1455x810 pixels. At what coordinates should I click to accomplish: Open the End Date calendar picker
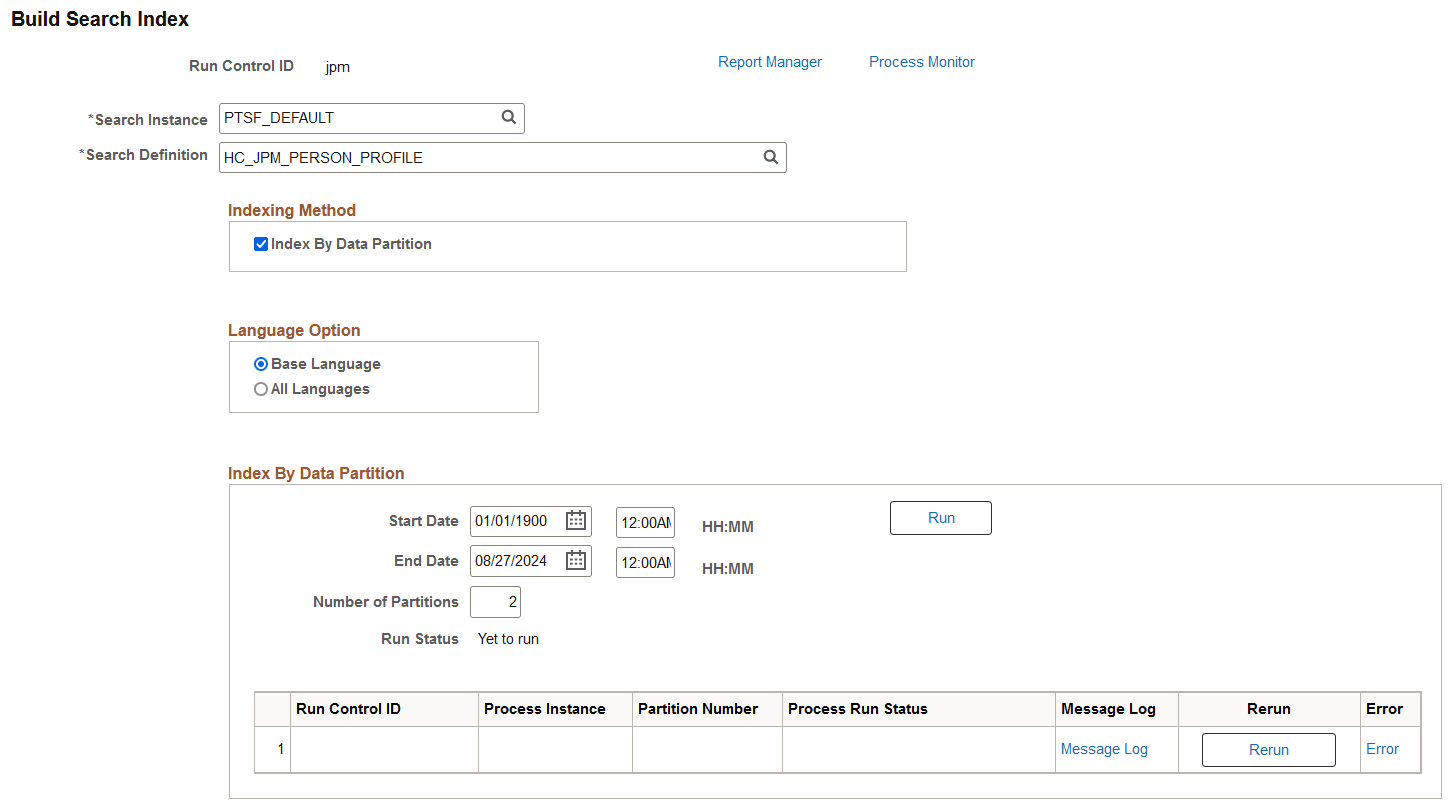click(x=575, y=560)
